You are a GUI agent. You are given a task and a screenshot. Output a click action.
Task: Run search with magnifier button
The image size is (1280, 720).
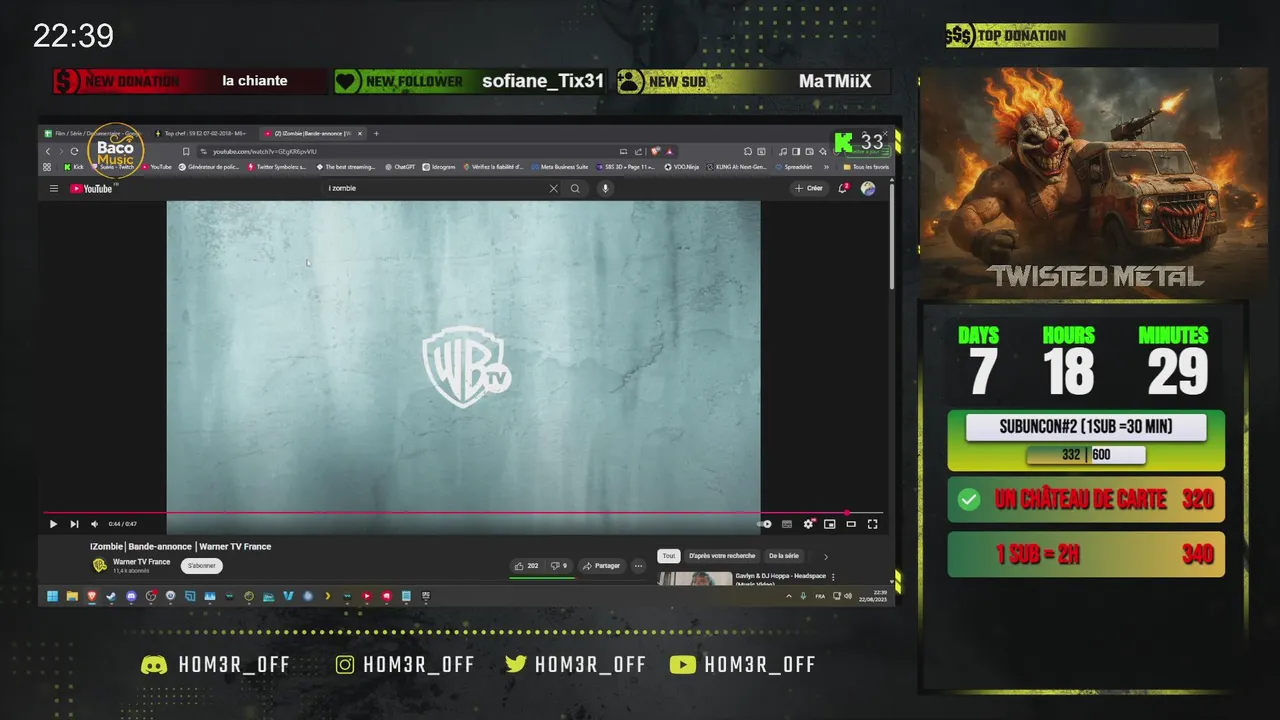click(x=575, y=188)
